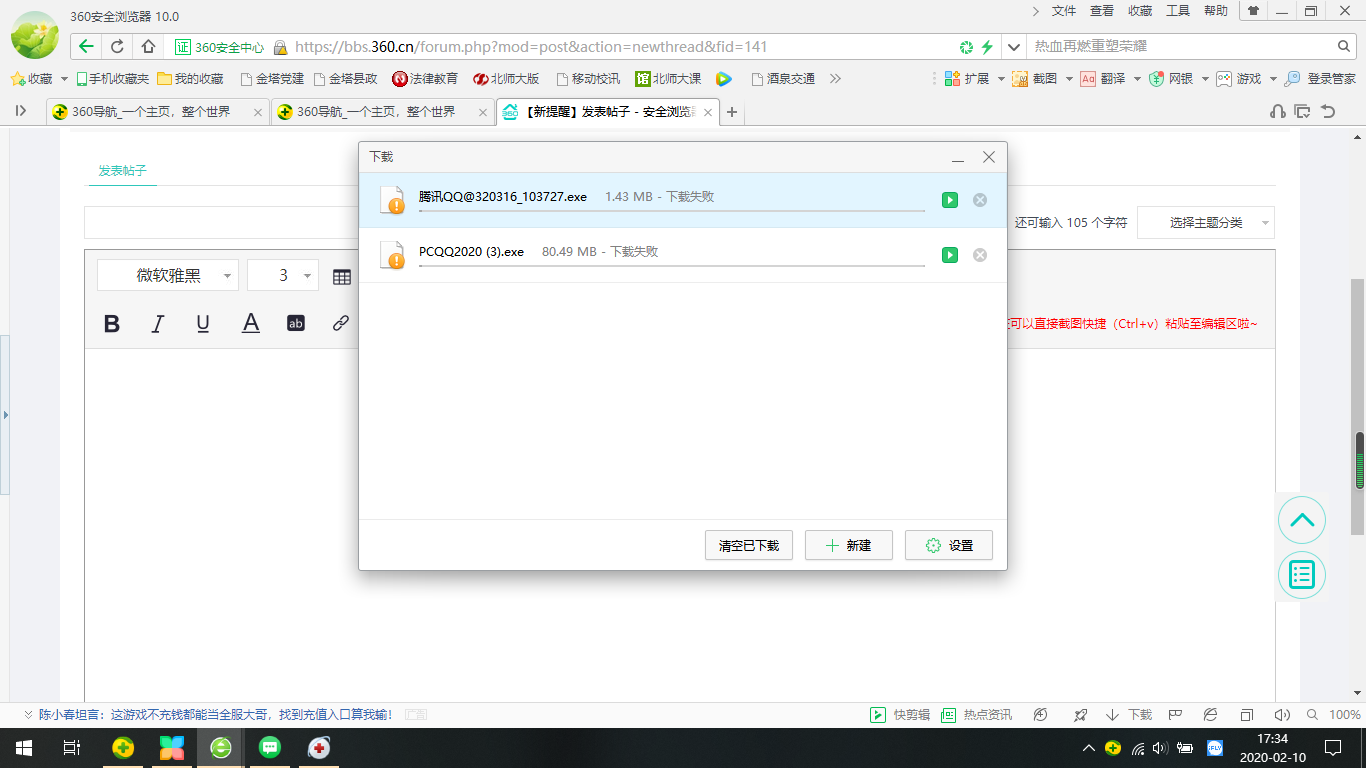This screenshot has height=768, width=1366.
Task: Expand the menu chevron left of 文件
Action: [x=1036, y=11]
